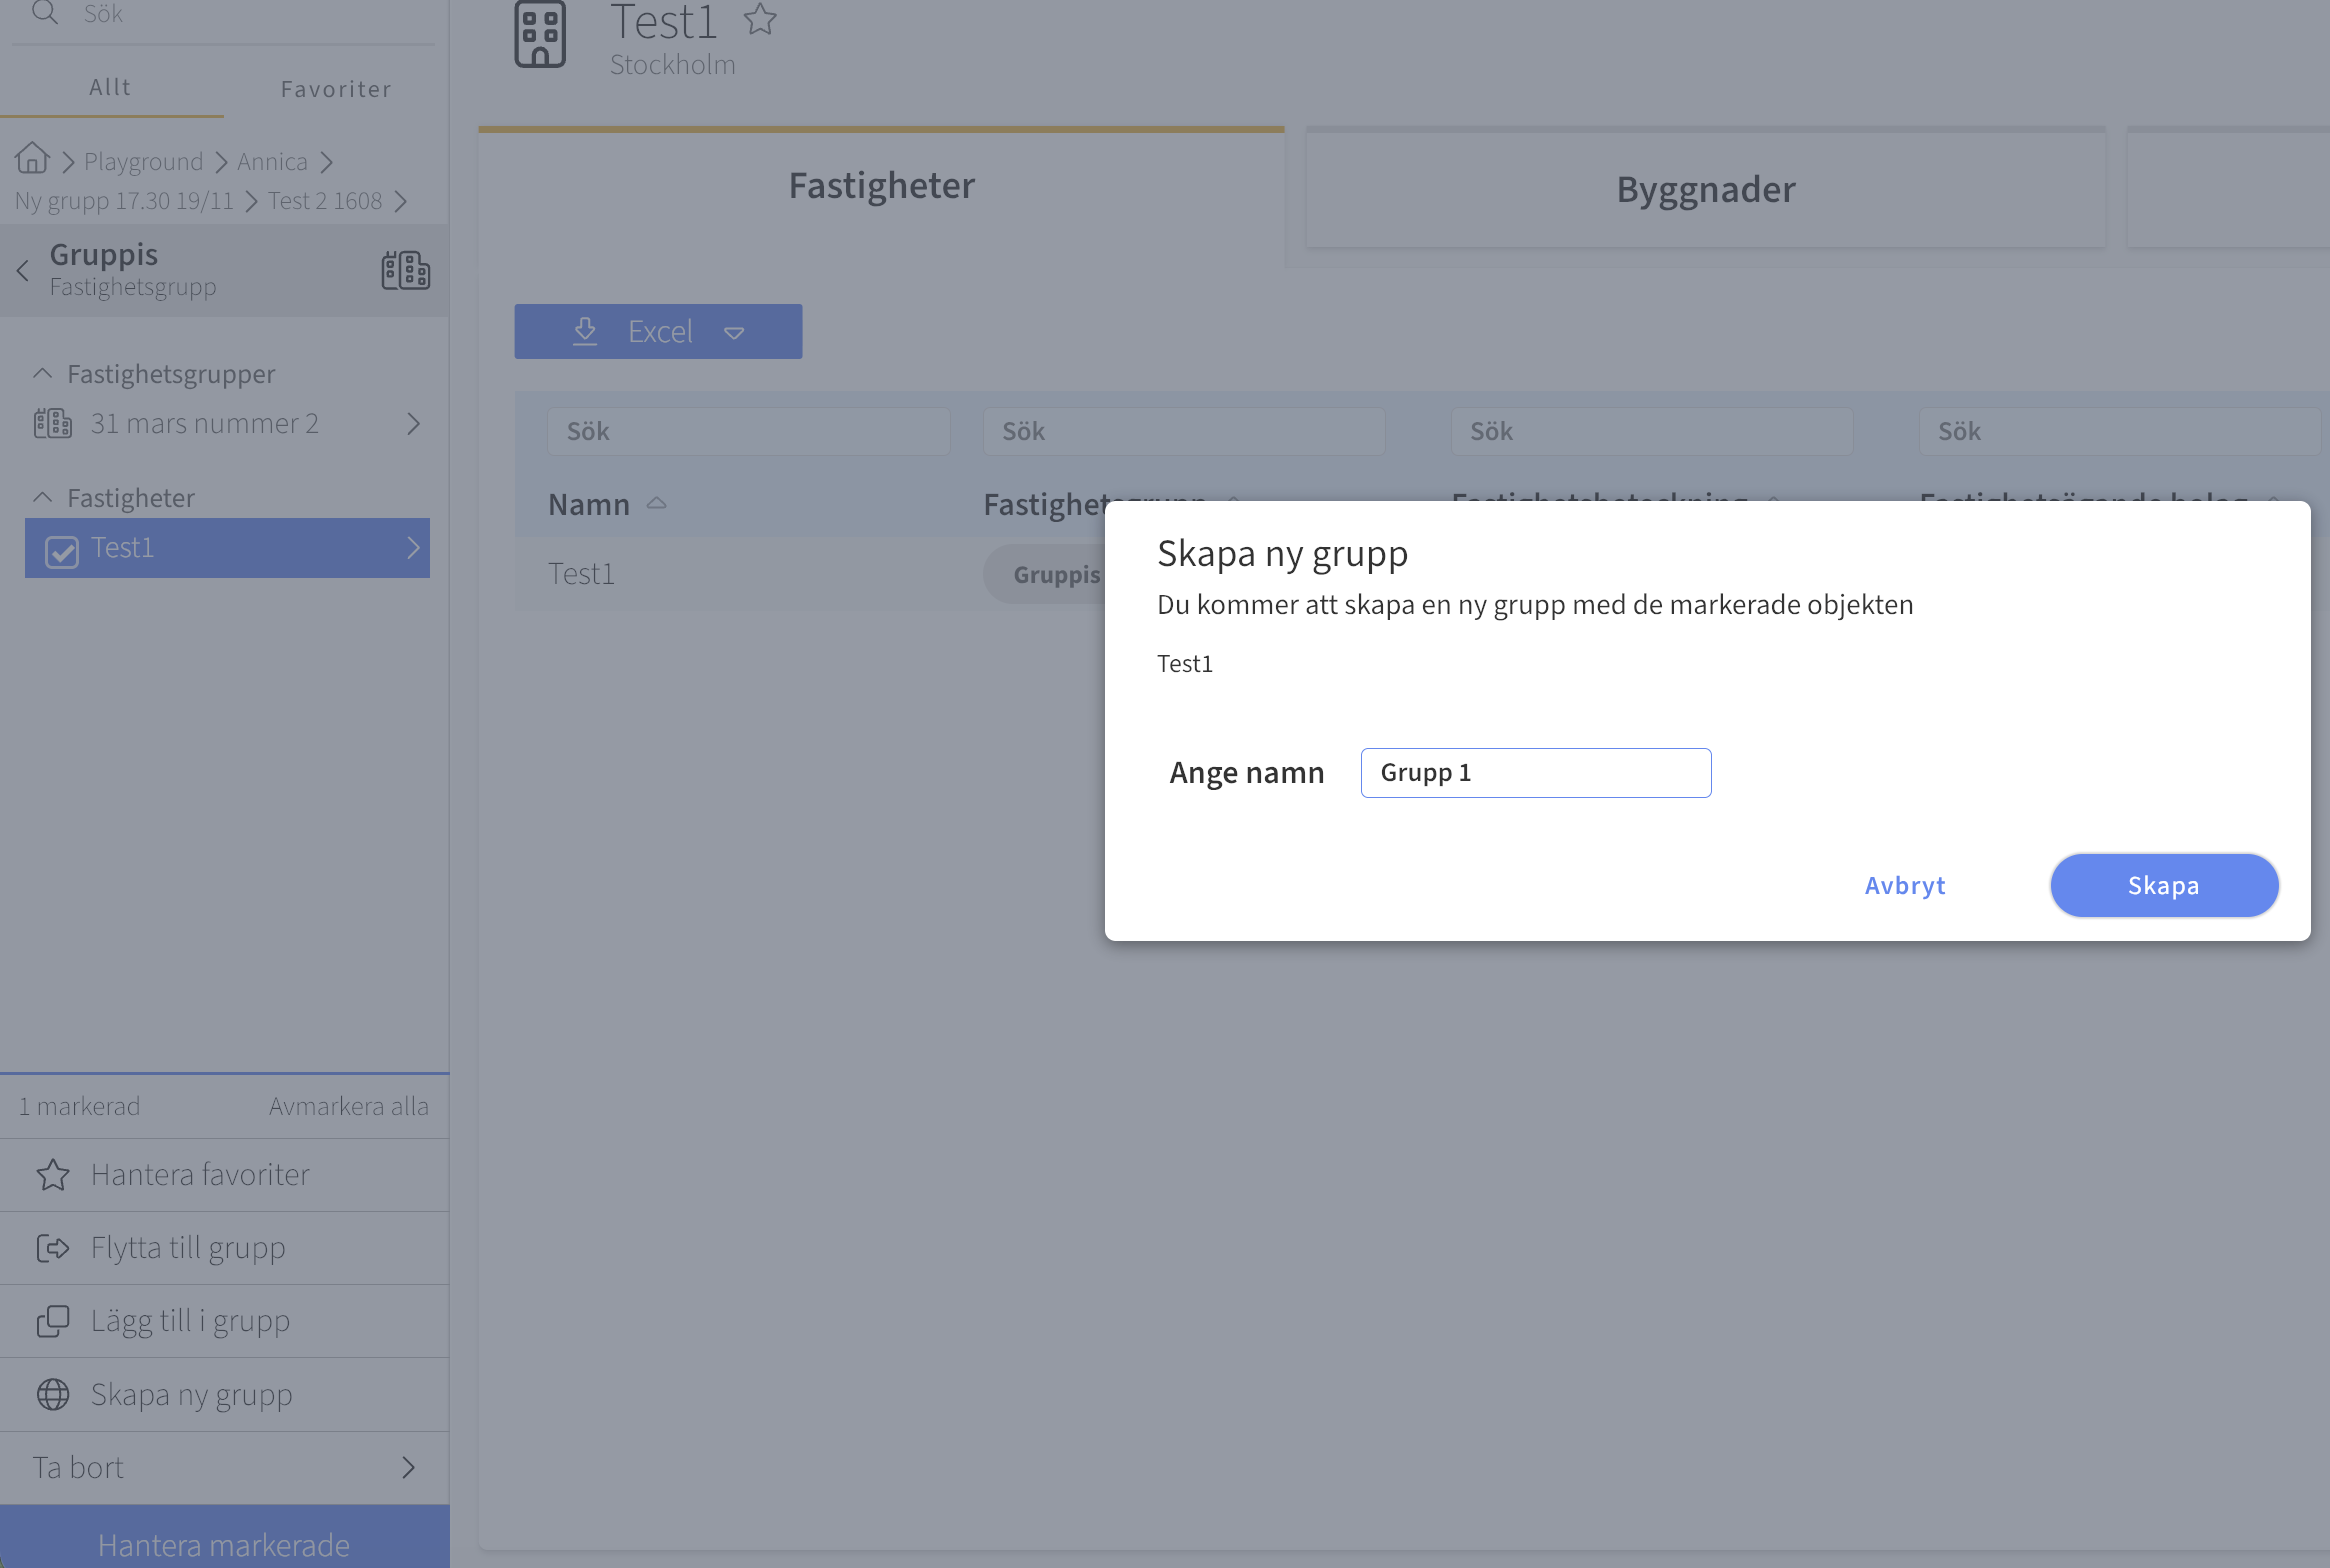This screenshot has height=1568, width=2330.
Task: Click the Ange namn input field
Action: (1536, 773)
